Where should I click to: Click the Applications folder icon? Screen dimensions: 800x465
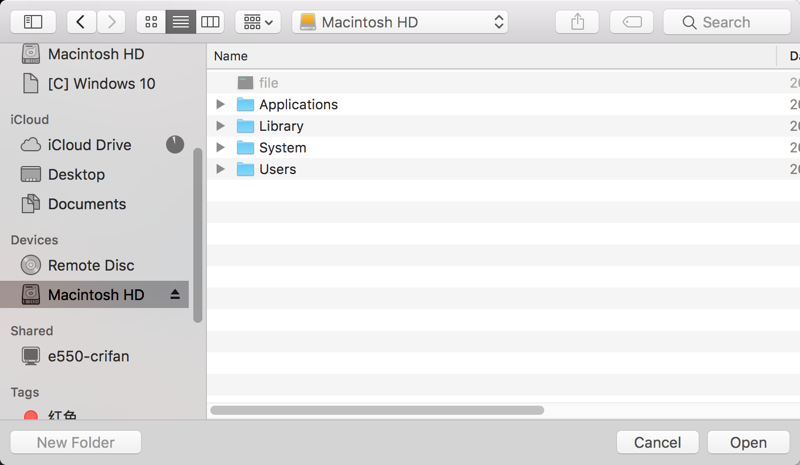tap(245, 104)
